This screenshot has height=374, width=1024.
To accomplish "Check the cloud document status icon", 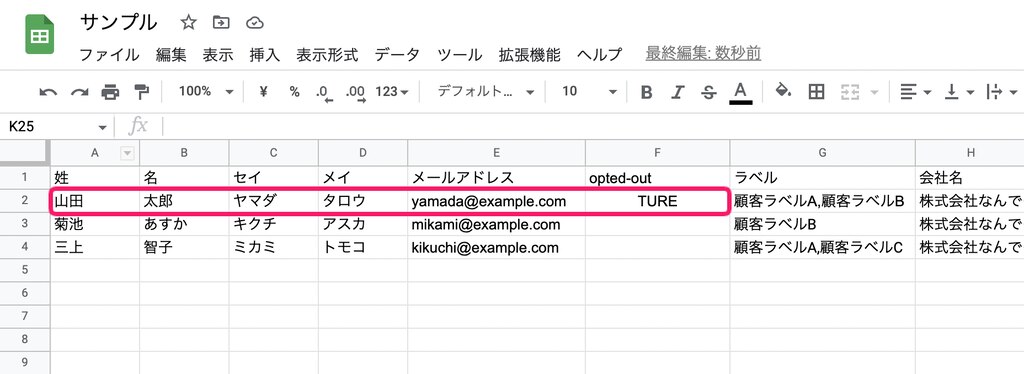I will pyautogui.click(x=255, y=23).
